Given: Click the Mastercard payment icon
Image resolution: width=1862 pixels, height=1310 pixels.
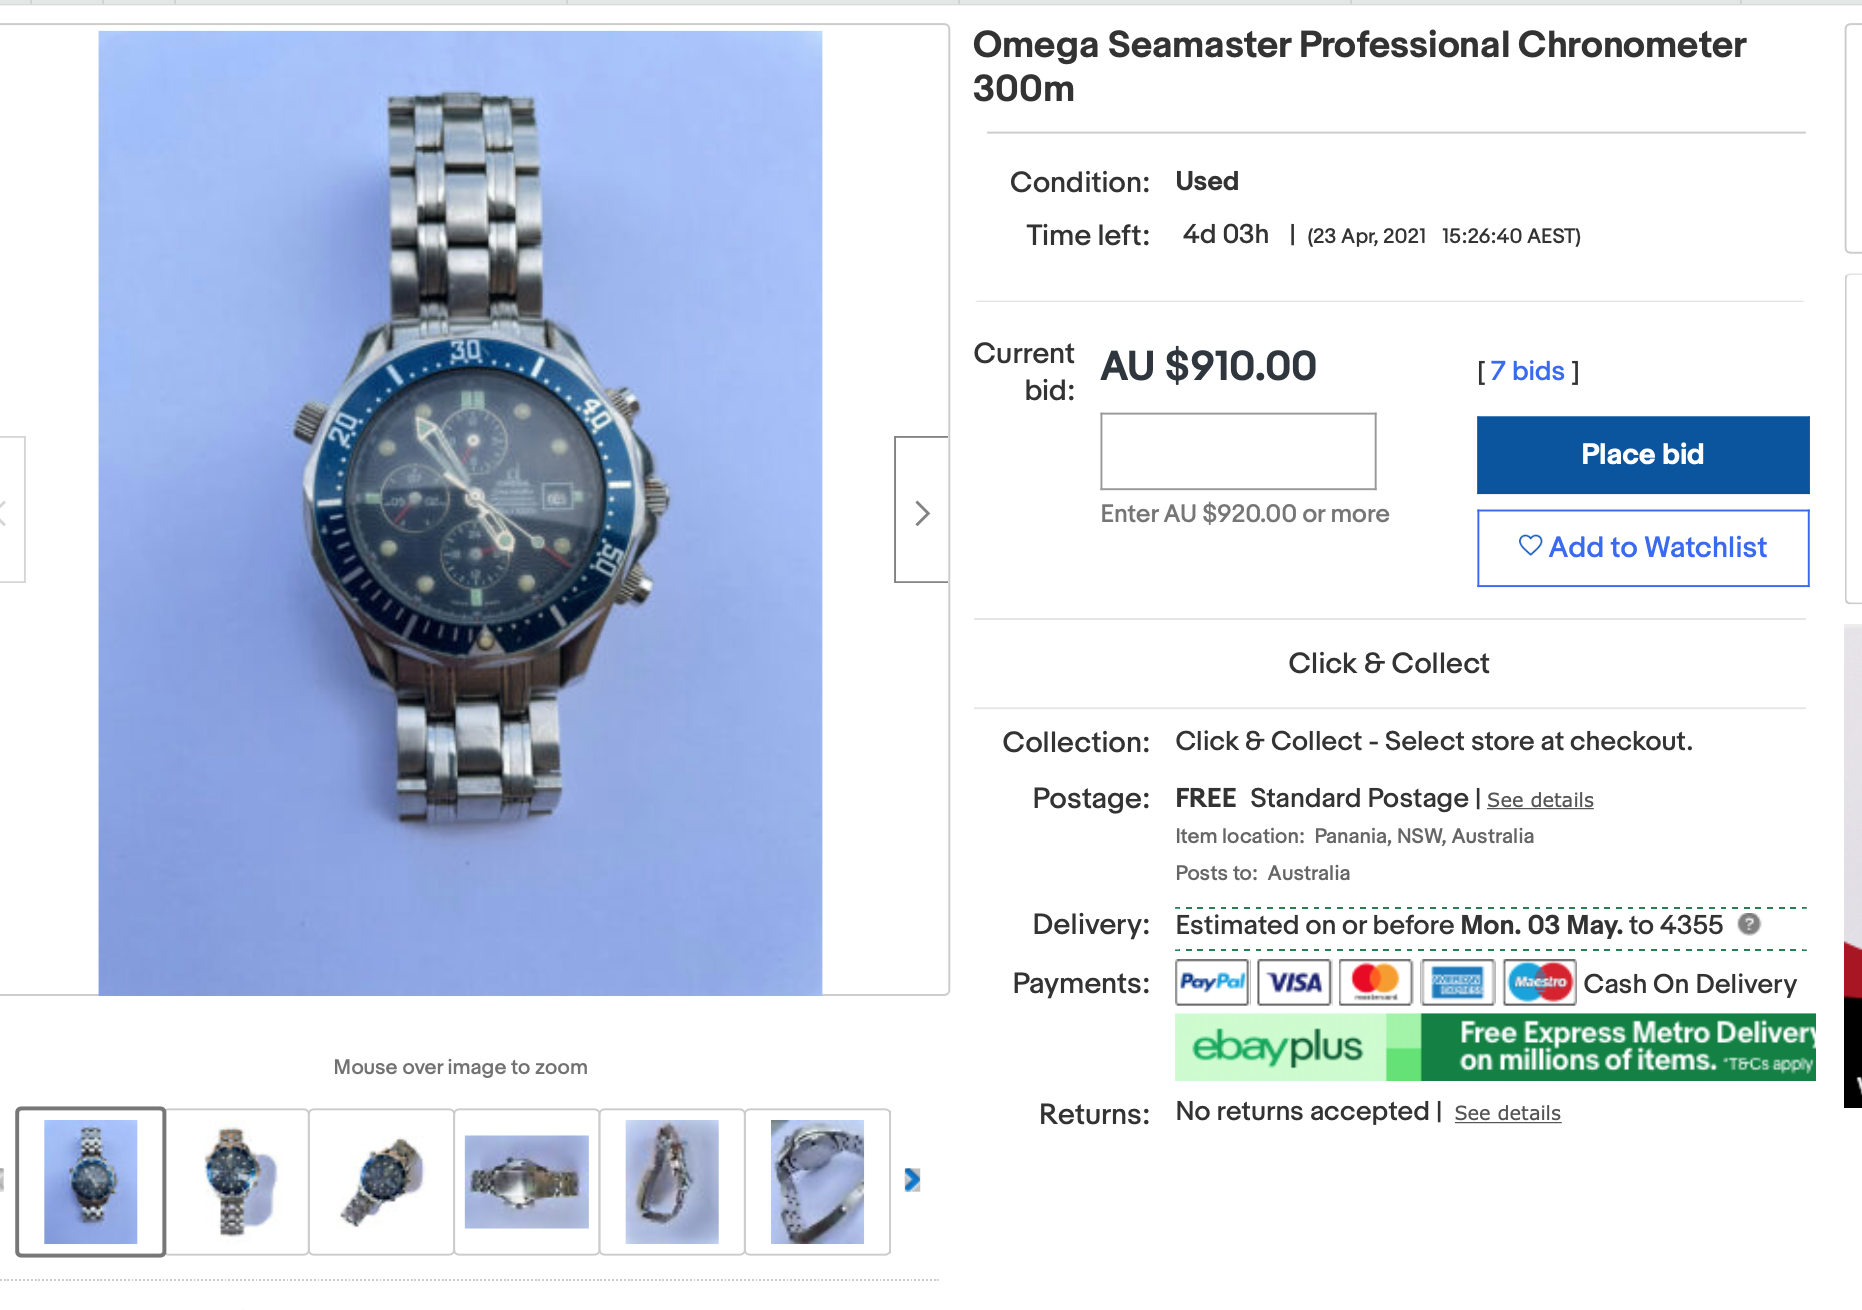Looking at the screenshot, I should tap(1376, 982).
